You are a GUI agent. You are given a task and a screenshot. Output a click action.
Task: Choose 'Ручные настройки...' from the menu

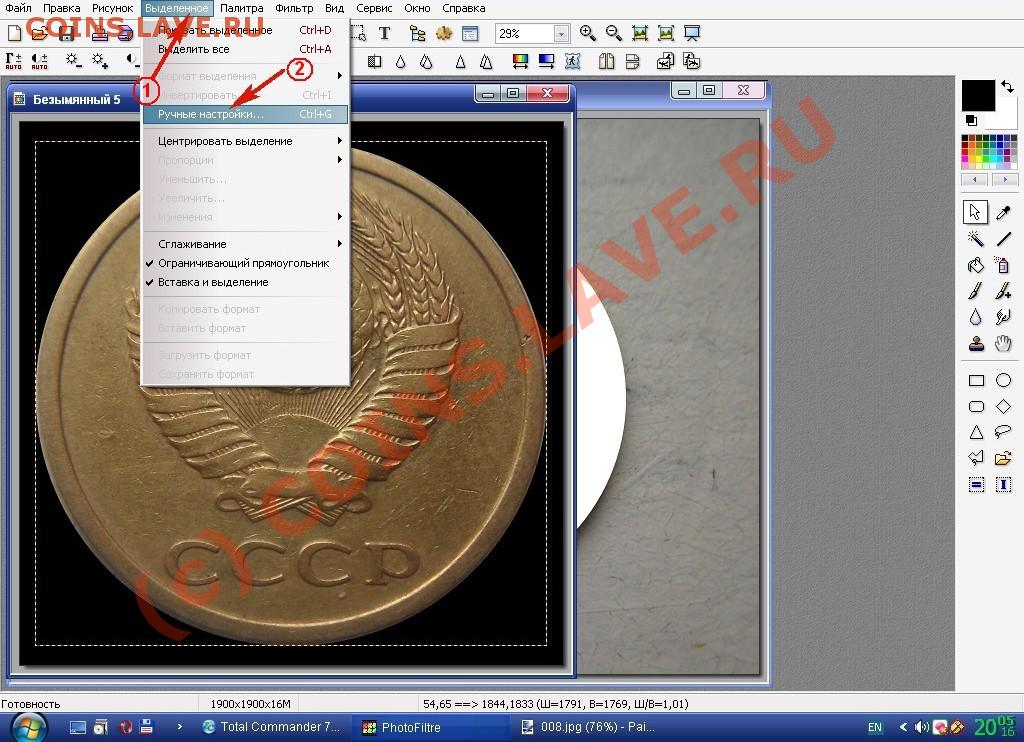246,114
